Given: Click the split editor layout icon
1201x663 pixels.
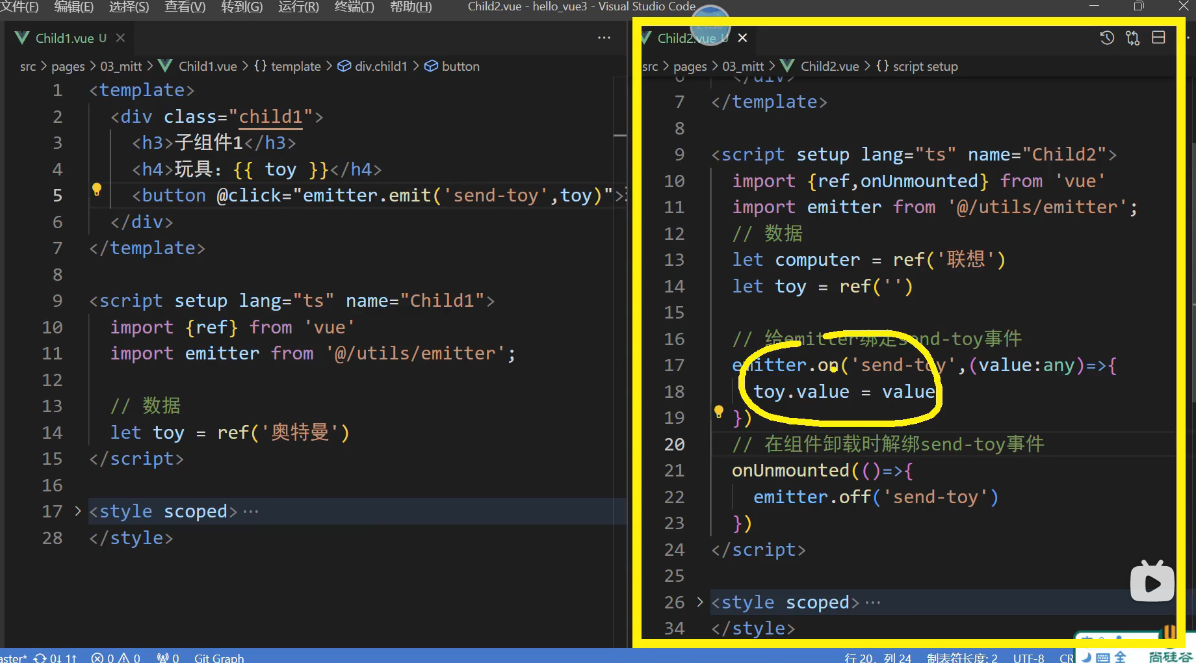Looking at the screenshot, I should click(1158, 38).
